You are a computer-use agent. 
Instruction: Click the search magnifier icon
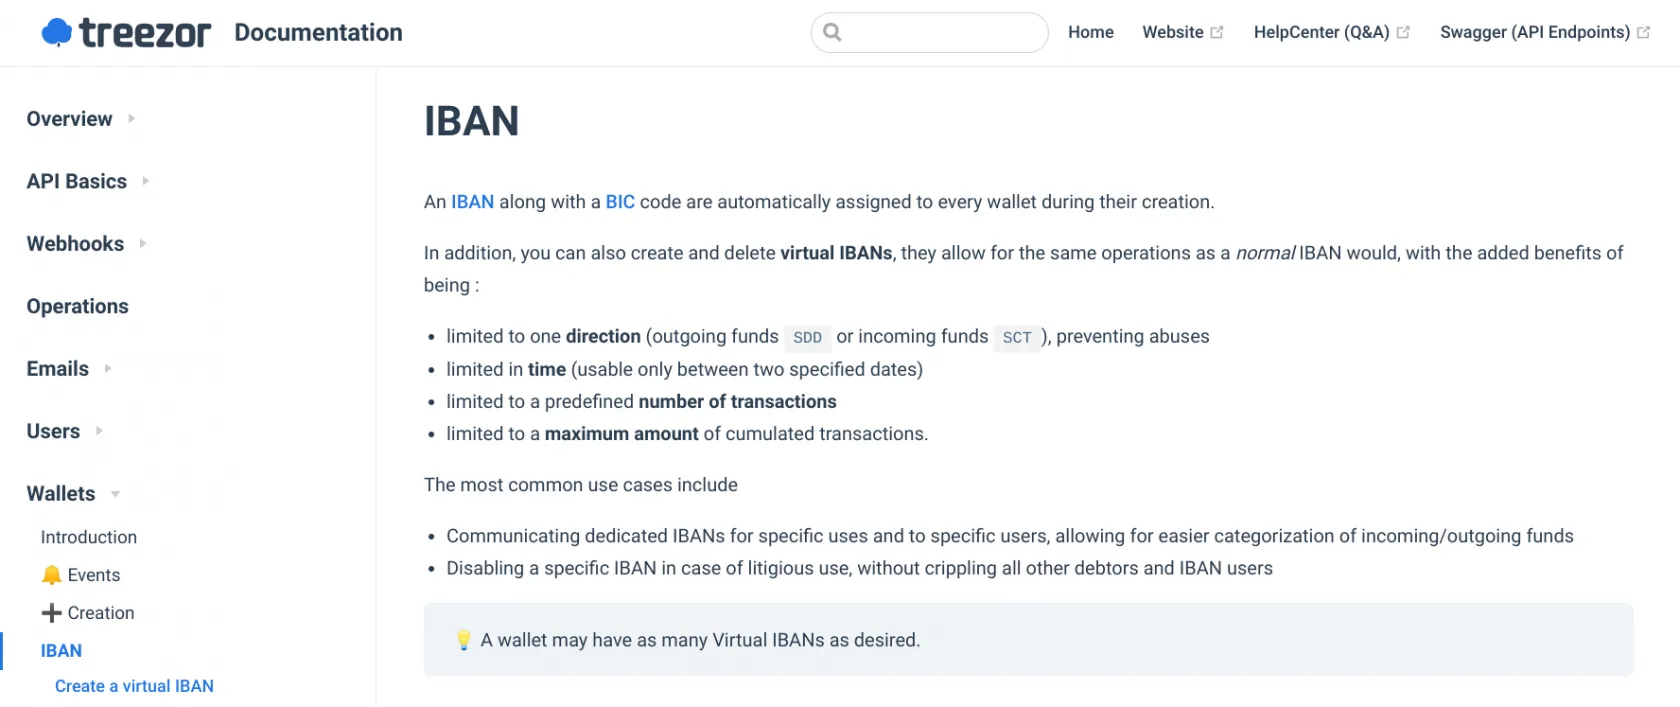click(832, 32)
